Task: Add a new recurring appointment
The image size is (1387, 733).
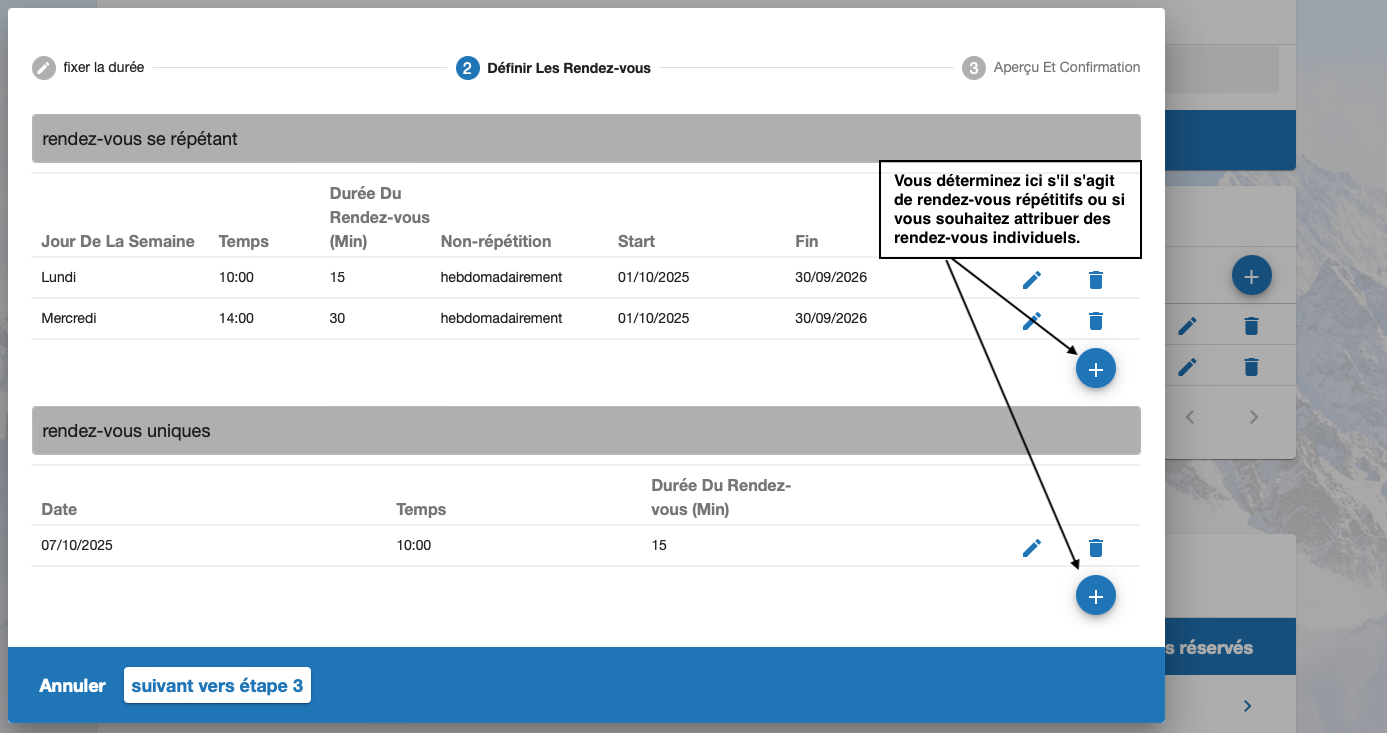Action: point(1095,370)
